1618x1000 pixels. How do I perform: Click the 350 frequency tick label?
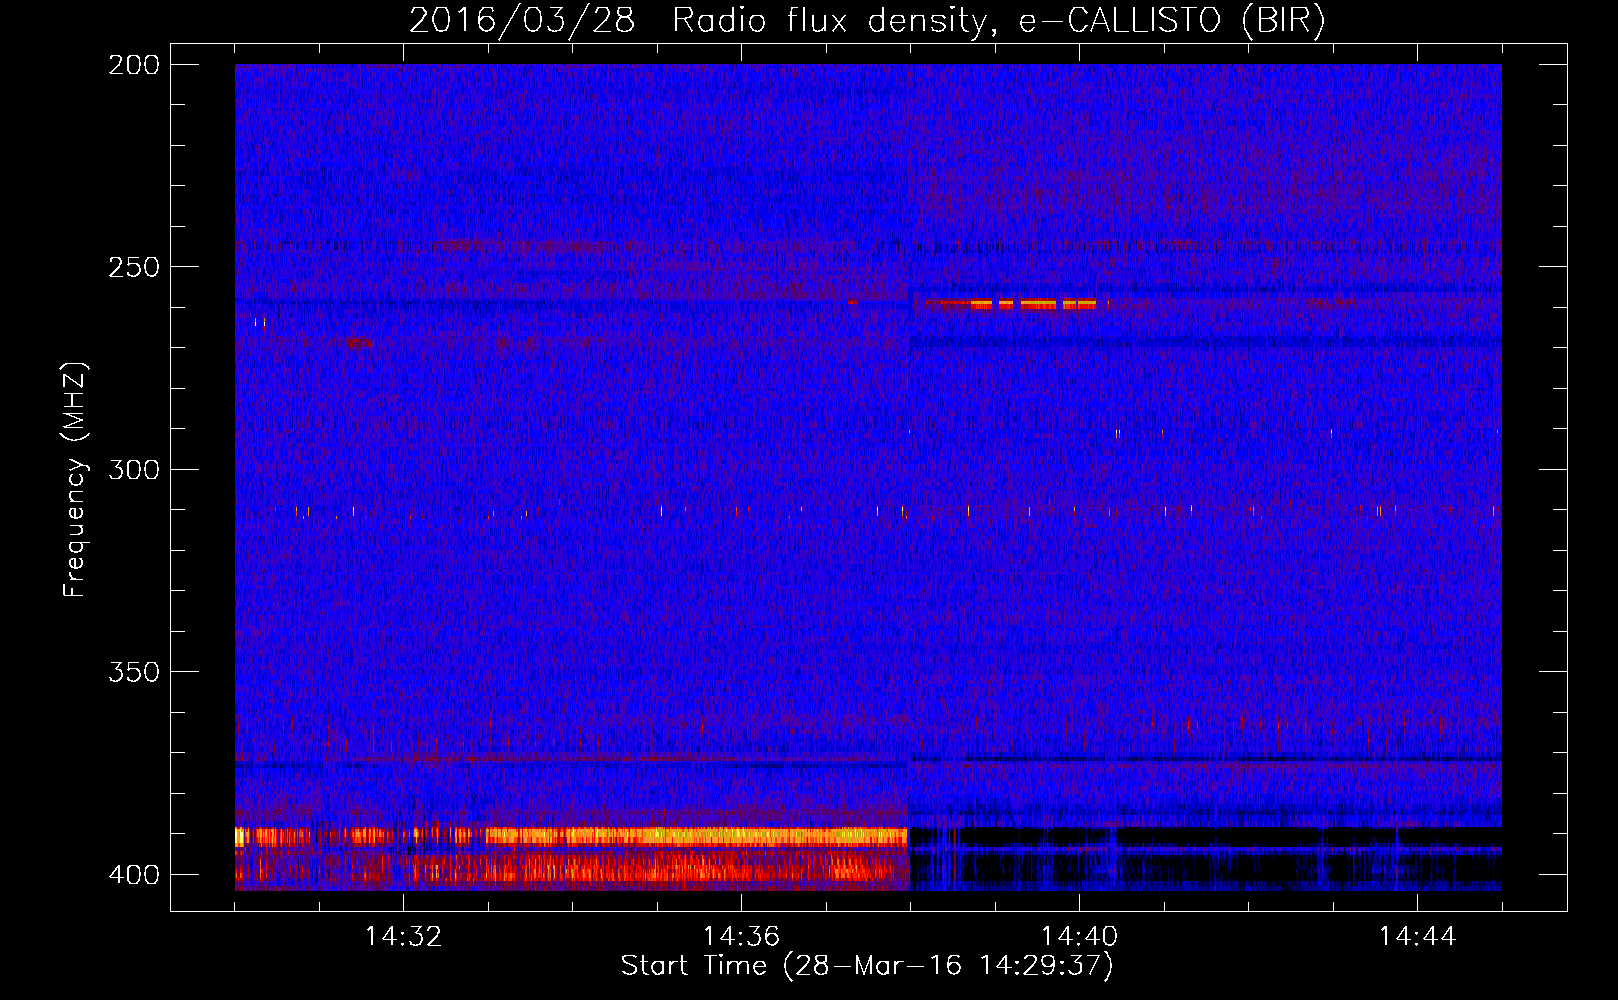(x=134, y=672)
